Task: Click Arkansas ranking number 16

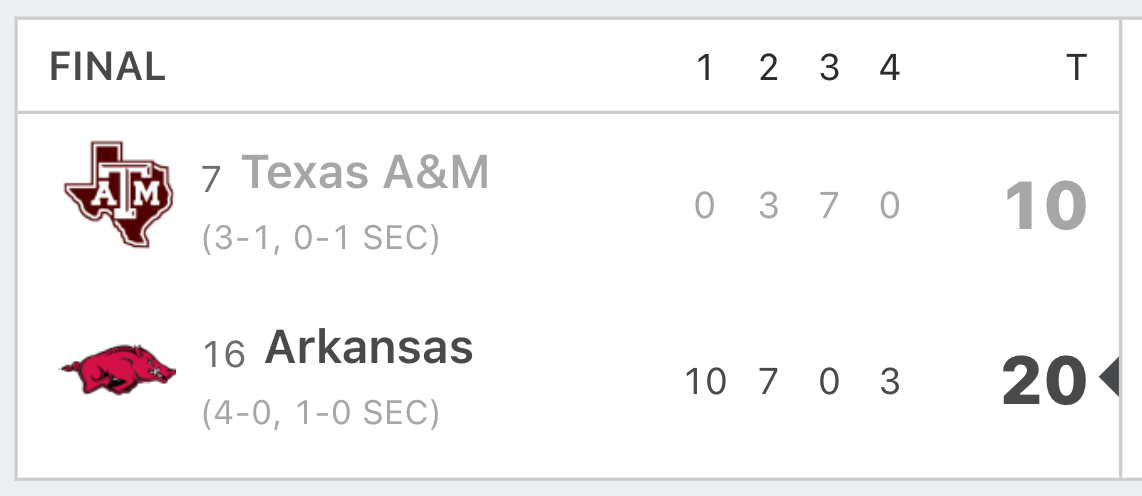Action: point(224,355)
